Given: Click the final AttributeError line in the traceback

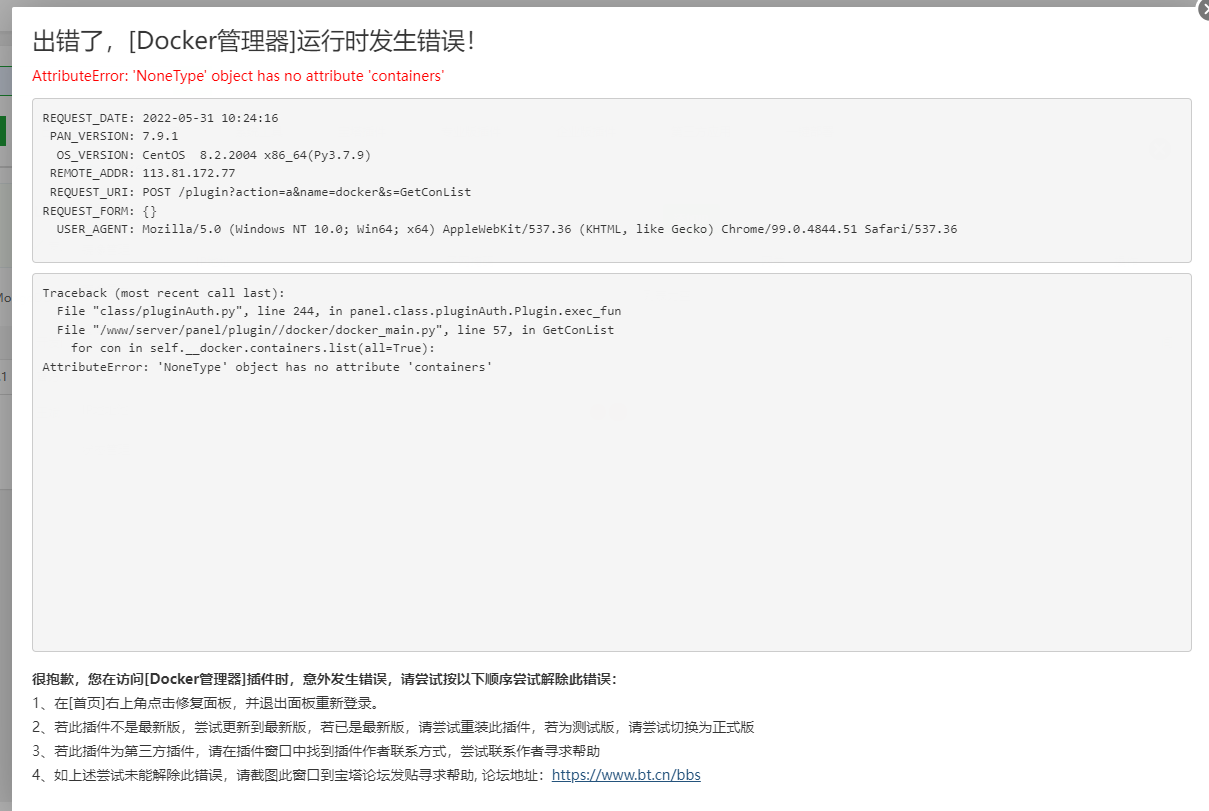Looking at the screenshot, I should click(267, 367).
